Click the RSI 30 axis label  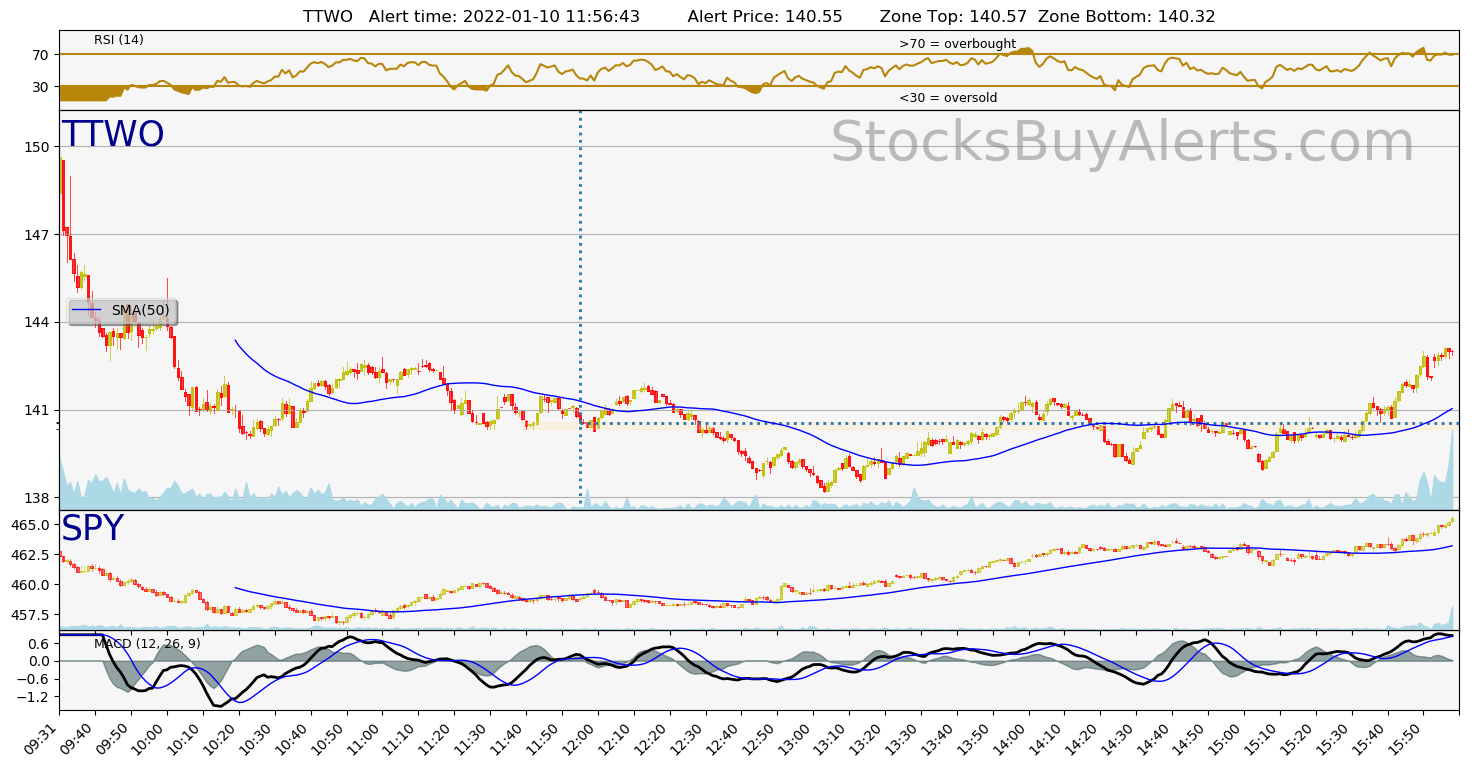41,87
